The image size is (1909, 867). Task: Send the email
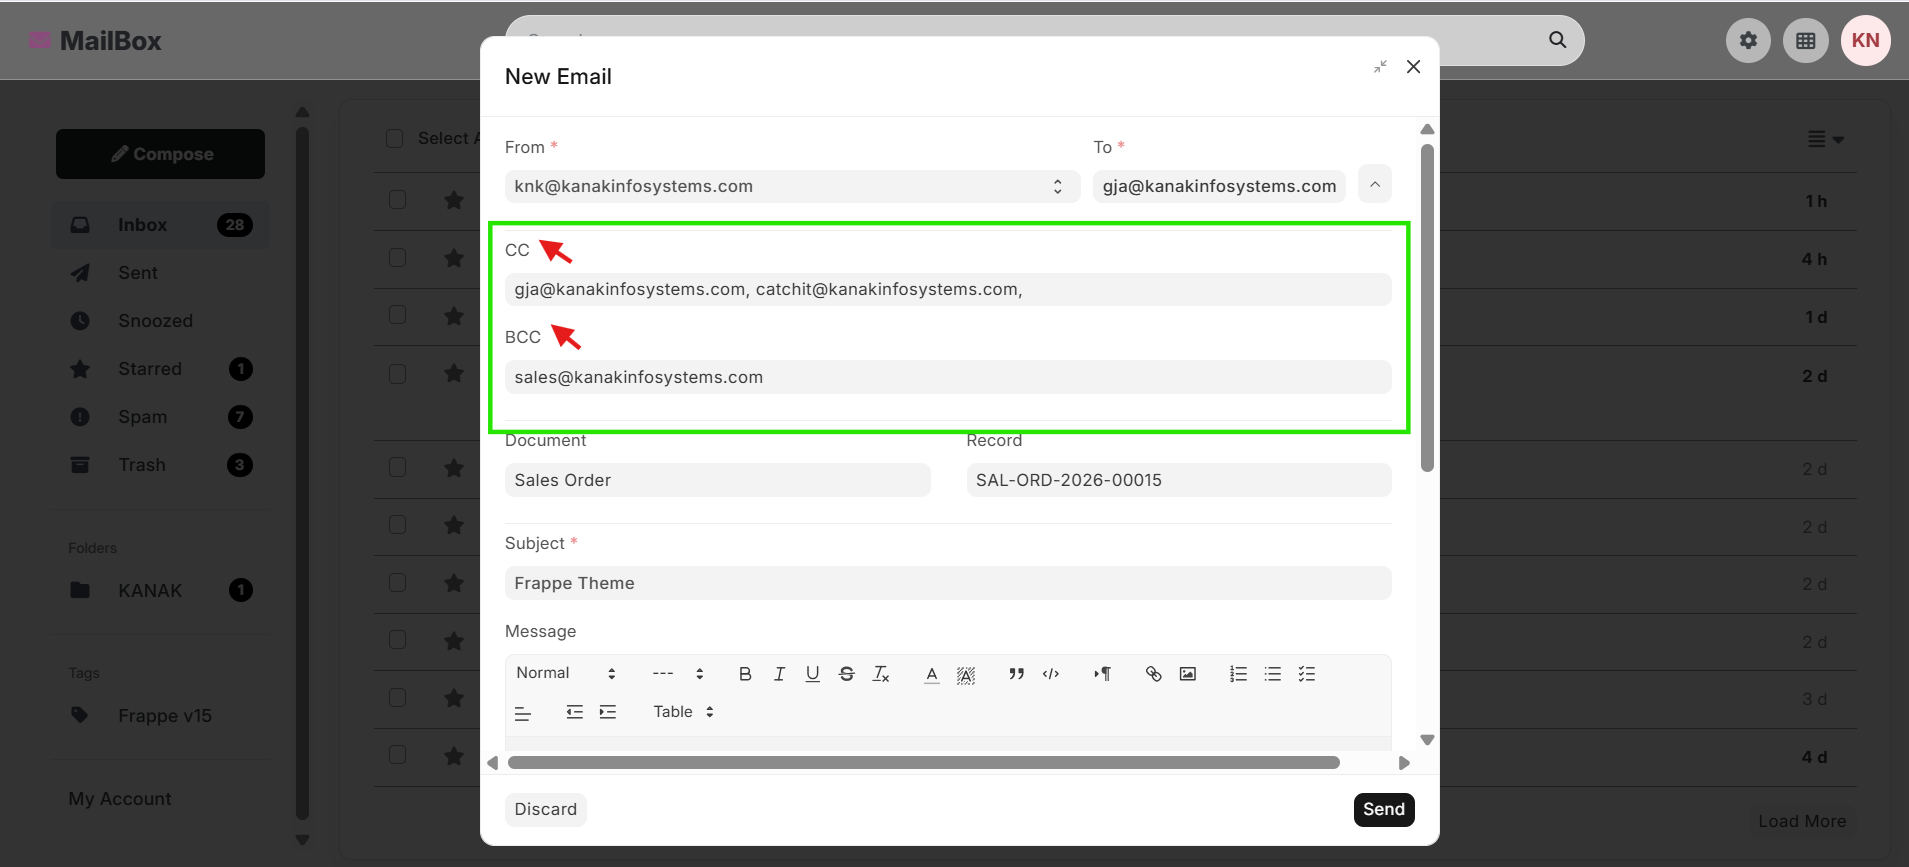[x=1384, y=809]
